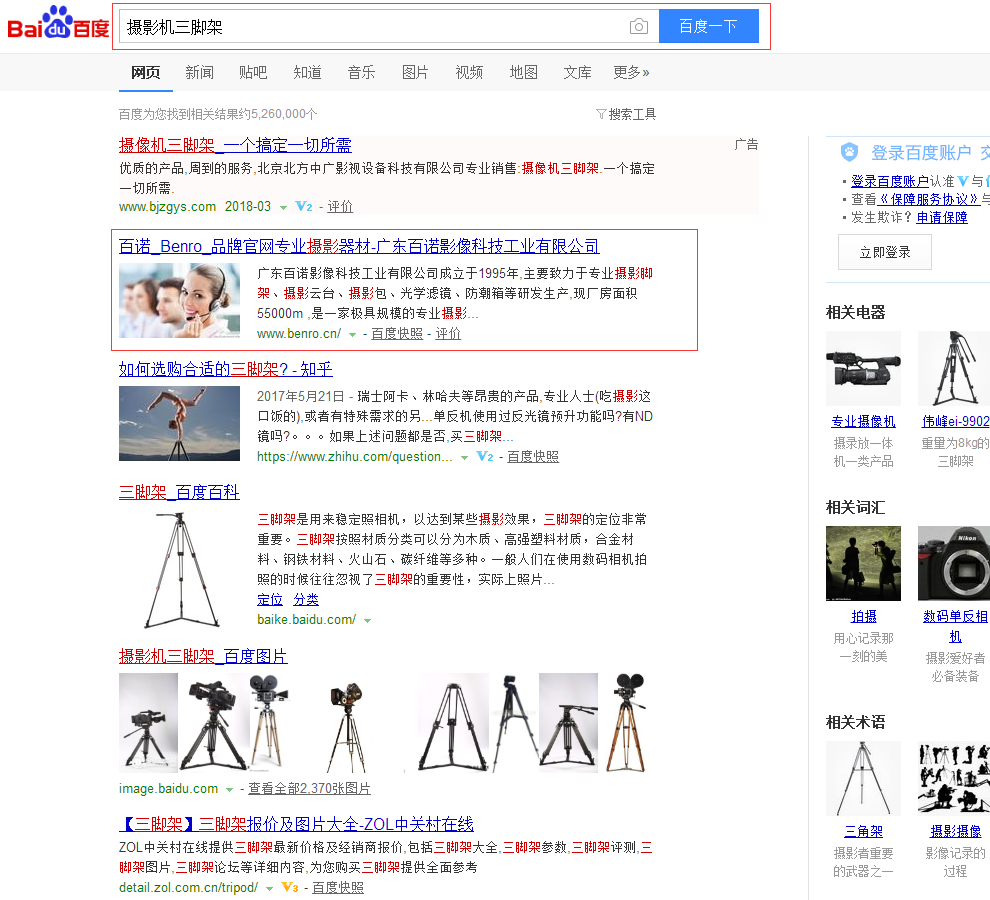The width and height of the screenshot is (990, 900).
Task: Click search box containing 摄影机三脚架
Action: [370, 27]
